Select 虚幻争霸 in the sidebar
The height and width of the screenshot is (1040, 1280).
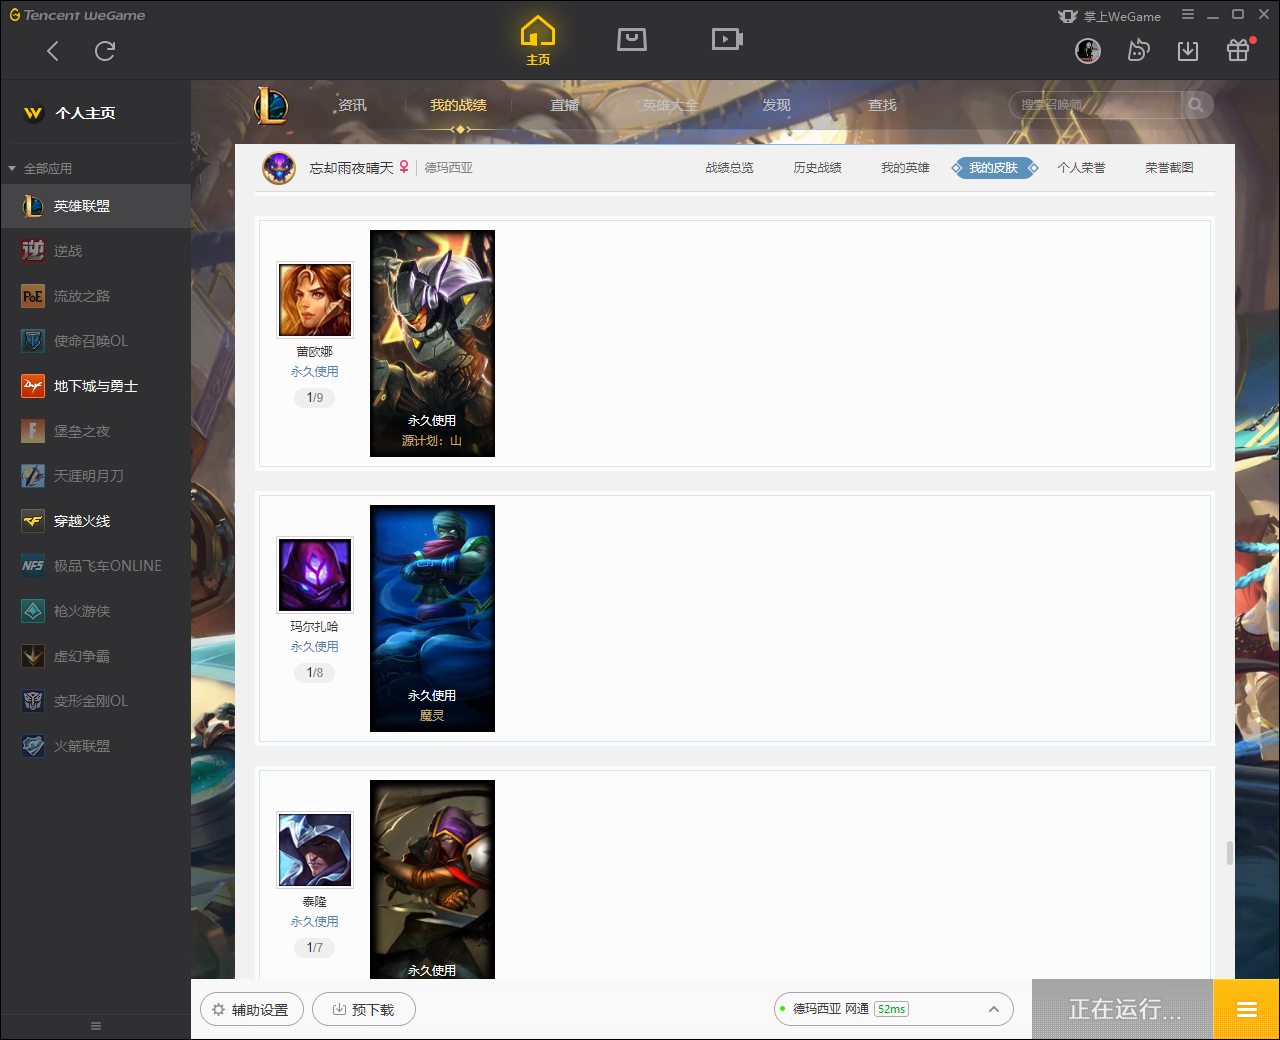coord(95,656)
